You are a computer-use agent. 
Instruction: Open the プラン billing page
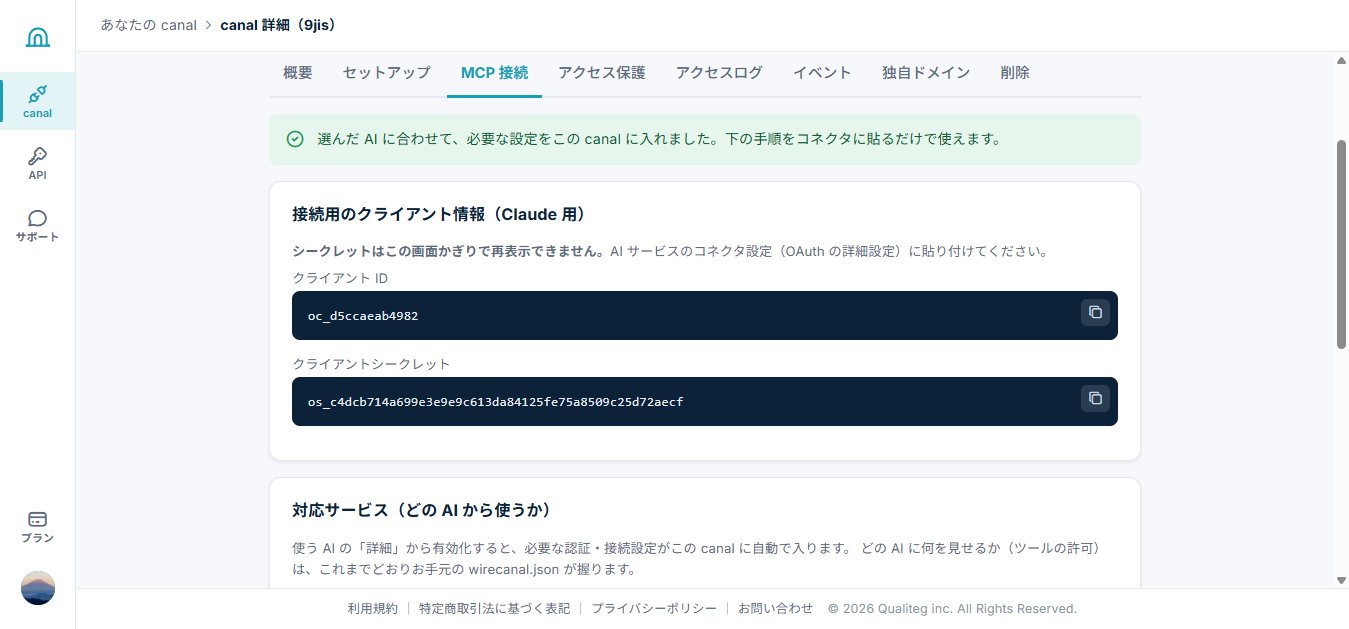tap(38, 527)
